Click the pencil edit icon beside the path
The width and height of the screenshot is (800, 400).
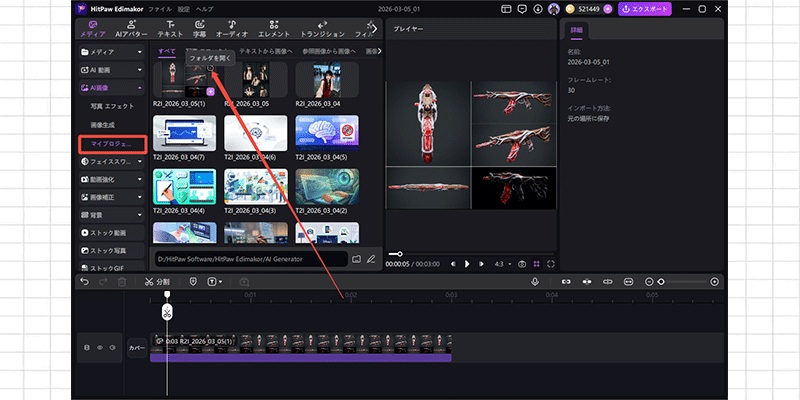pyautogui.click(x=371, y=259)
